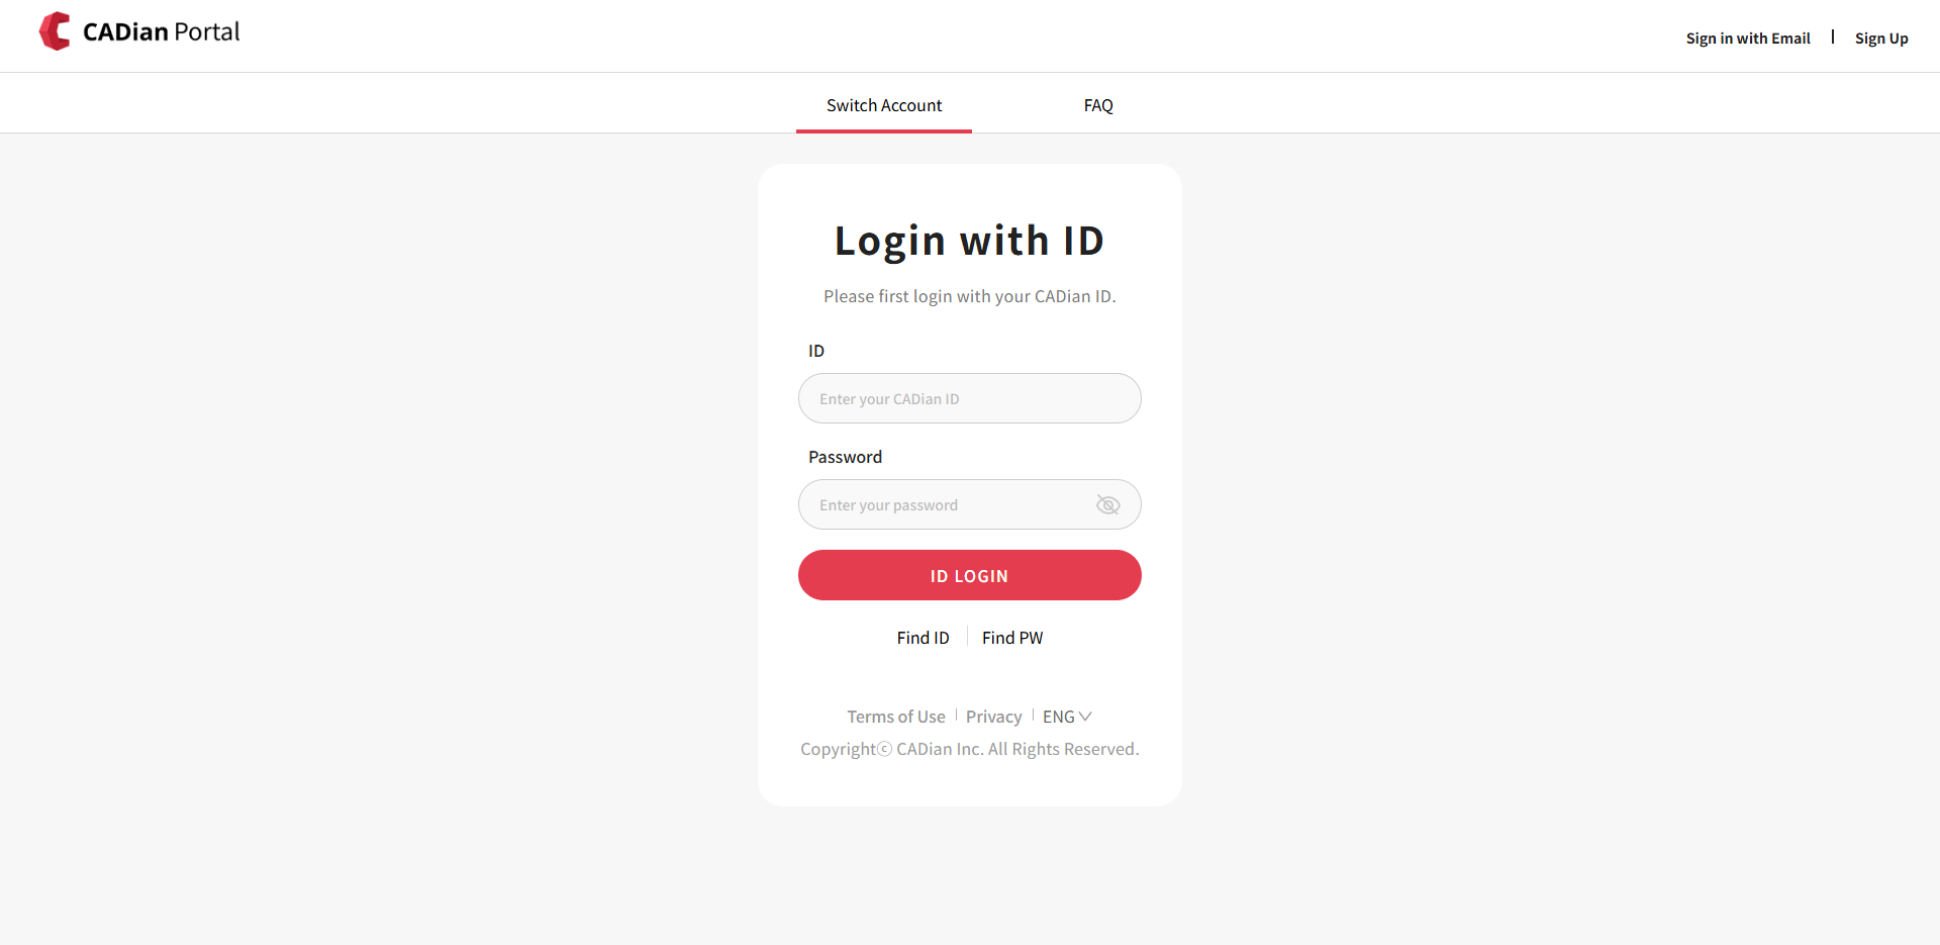Open the Find ID link

[x=922, y=637]
